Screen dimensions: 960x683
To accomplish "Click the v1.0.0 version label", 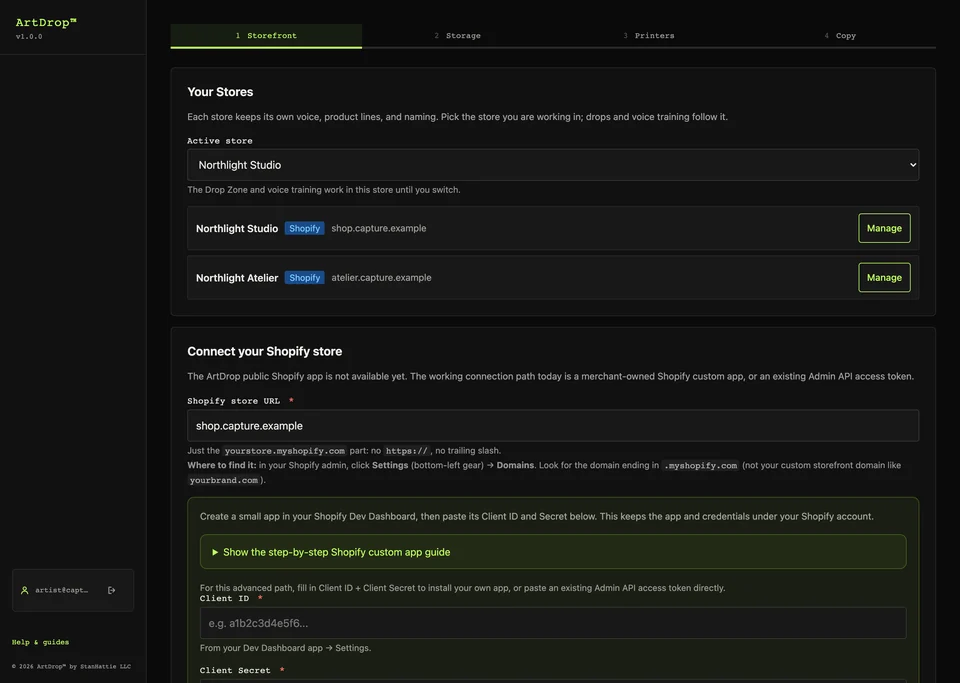I will pyautogui.click(x=29, y=37).
